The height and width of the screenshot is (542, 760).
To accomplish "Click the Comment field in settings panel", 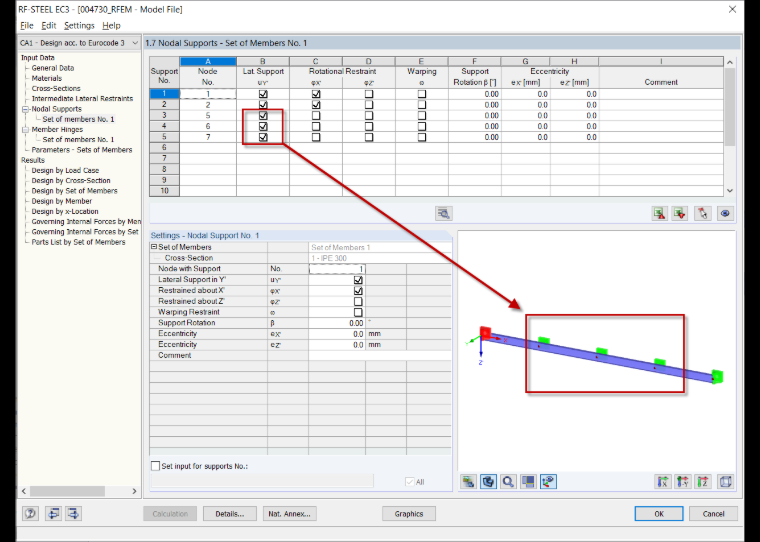I will tap(380, 355).
